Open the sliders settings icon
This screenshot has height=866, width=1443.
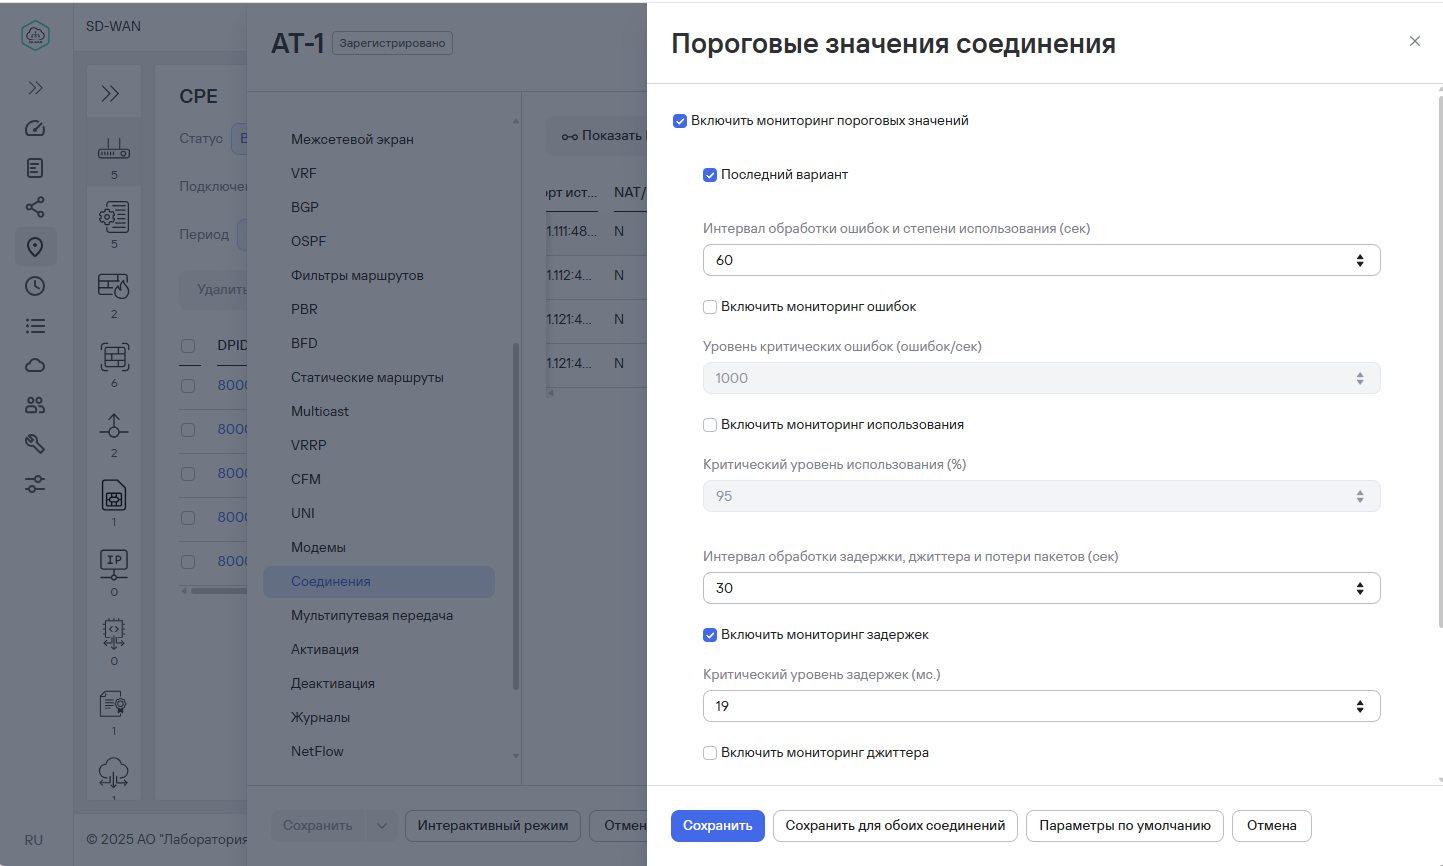point(35,484)
